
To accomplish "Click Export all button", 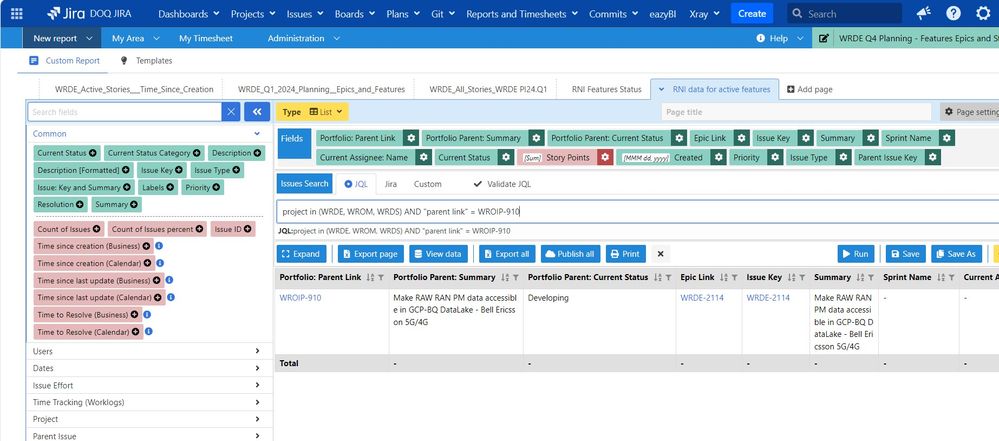I will [507, 254].
